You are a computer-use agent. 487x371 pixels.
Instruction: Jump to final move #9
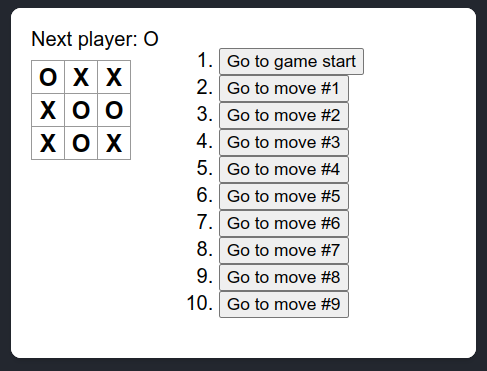click(x=284, y=304)
